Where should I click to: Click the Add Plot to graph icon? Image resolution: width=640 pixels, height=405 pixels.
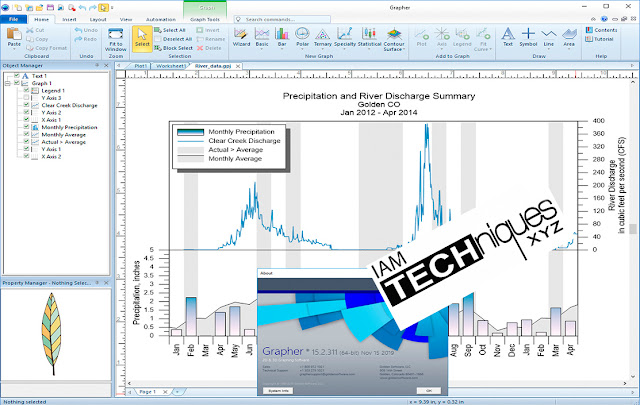(x=421, y=33)
